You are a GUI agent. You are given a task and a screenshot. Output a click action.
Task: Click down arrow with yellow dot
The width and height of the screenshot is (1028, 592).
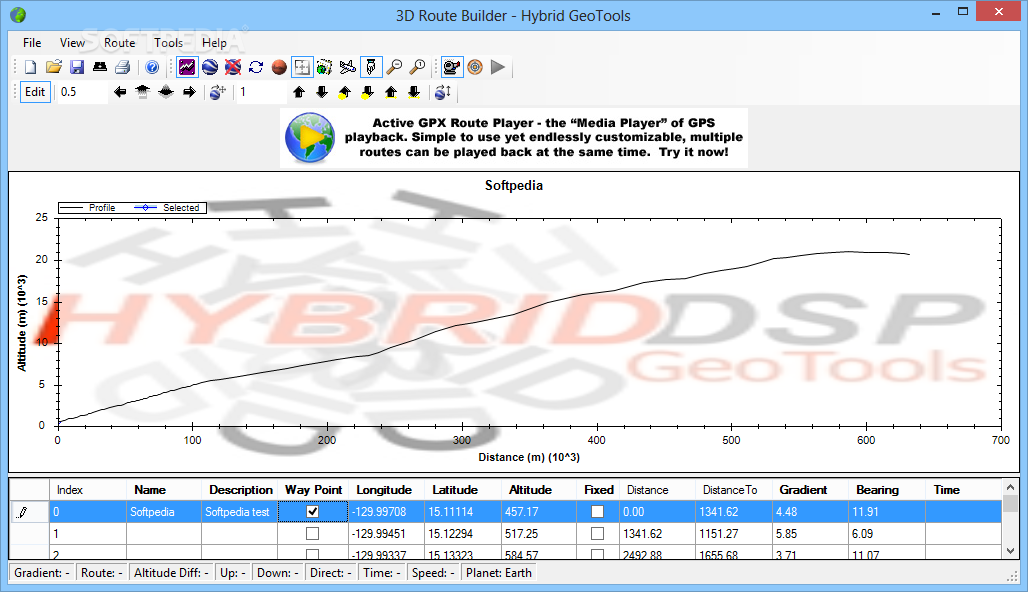368,92
